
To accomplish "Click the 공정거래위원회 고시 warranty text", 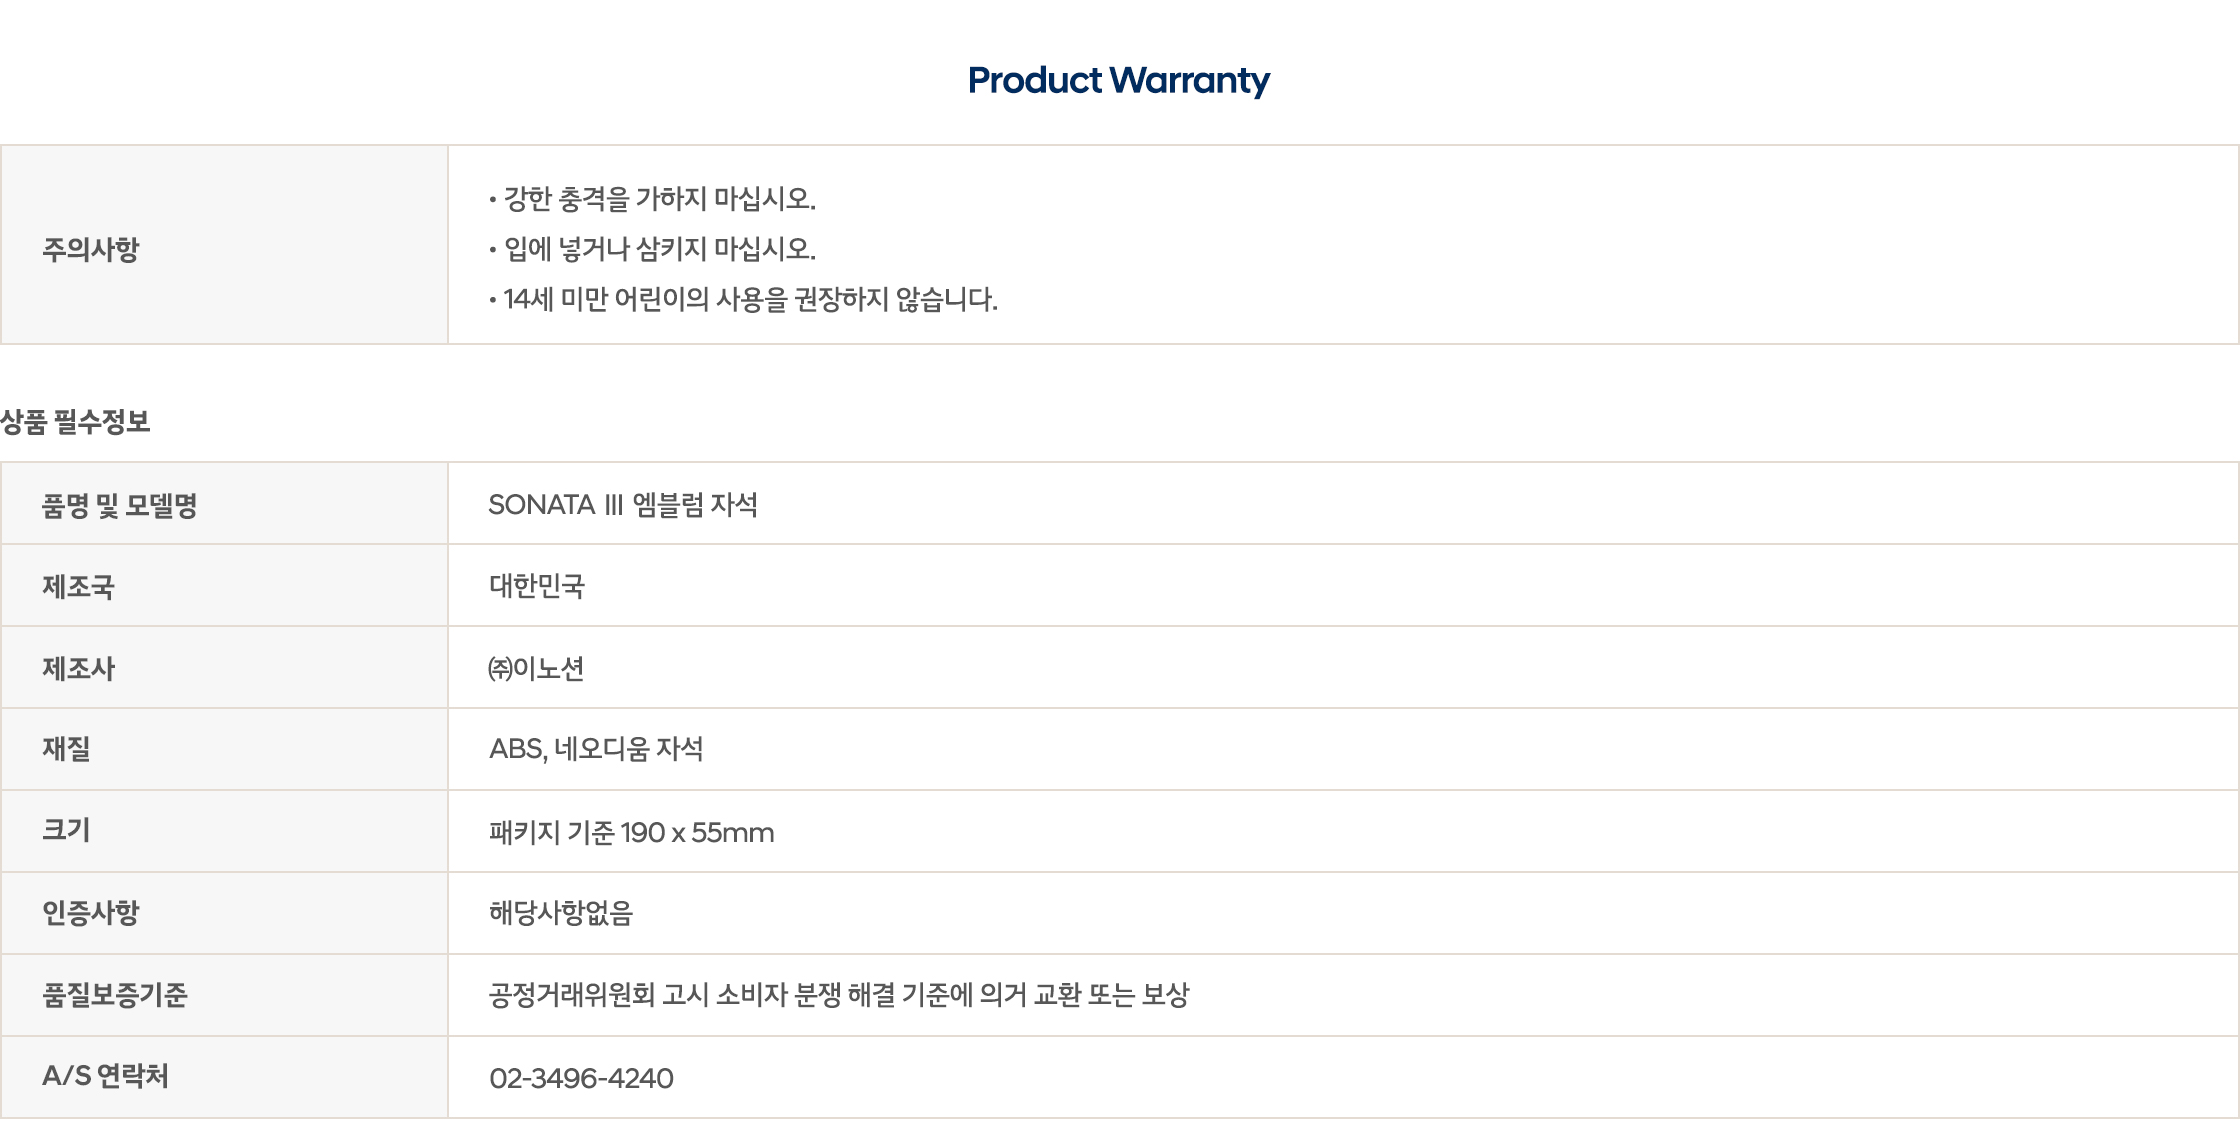I will tap(838, 995).
